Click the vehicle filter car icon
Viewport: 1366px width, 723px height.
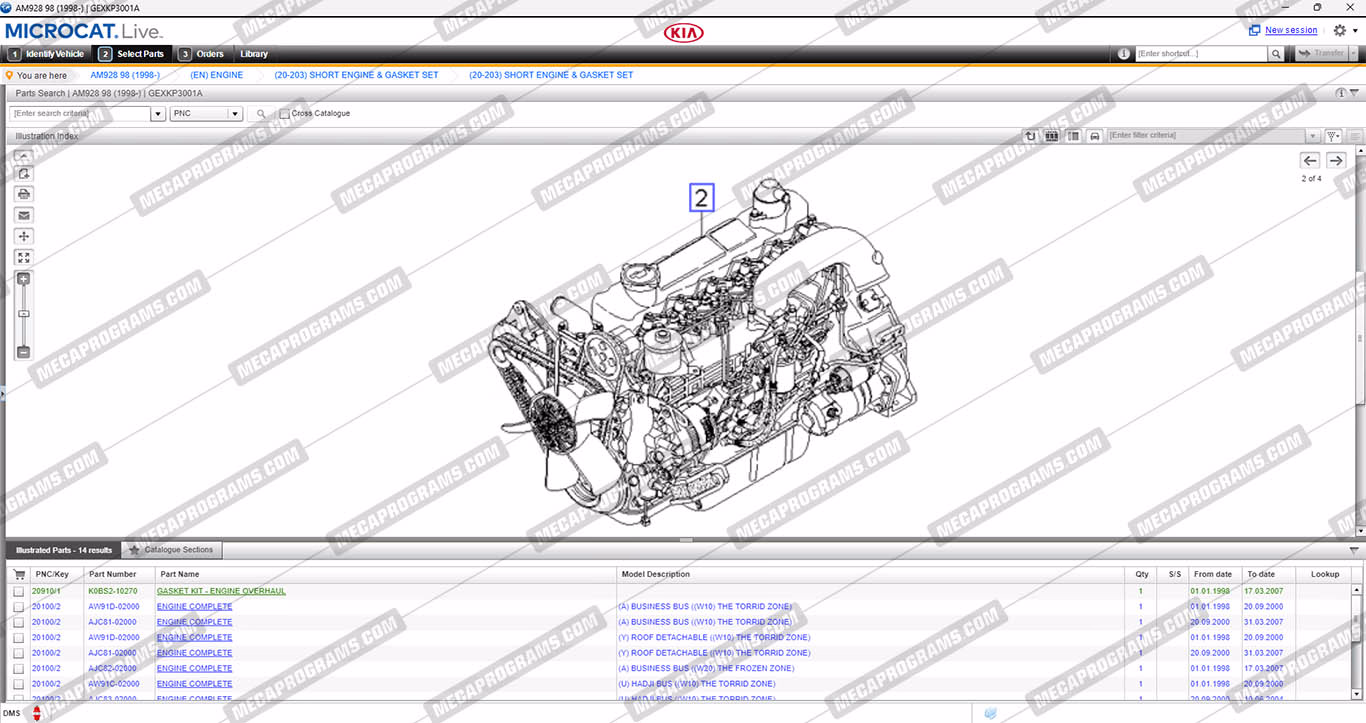point(1094,136)
